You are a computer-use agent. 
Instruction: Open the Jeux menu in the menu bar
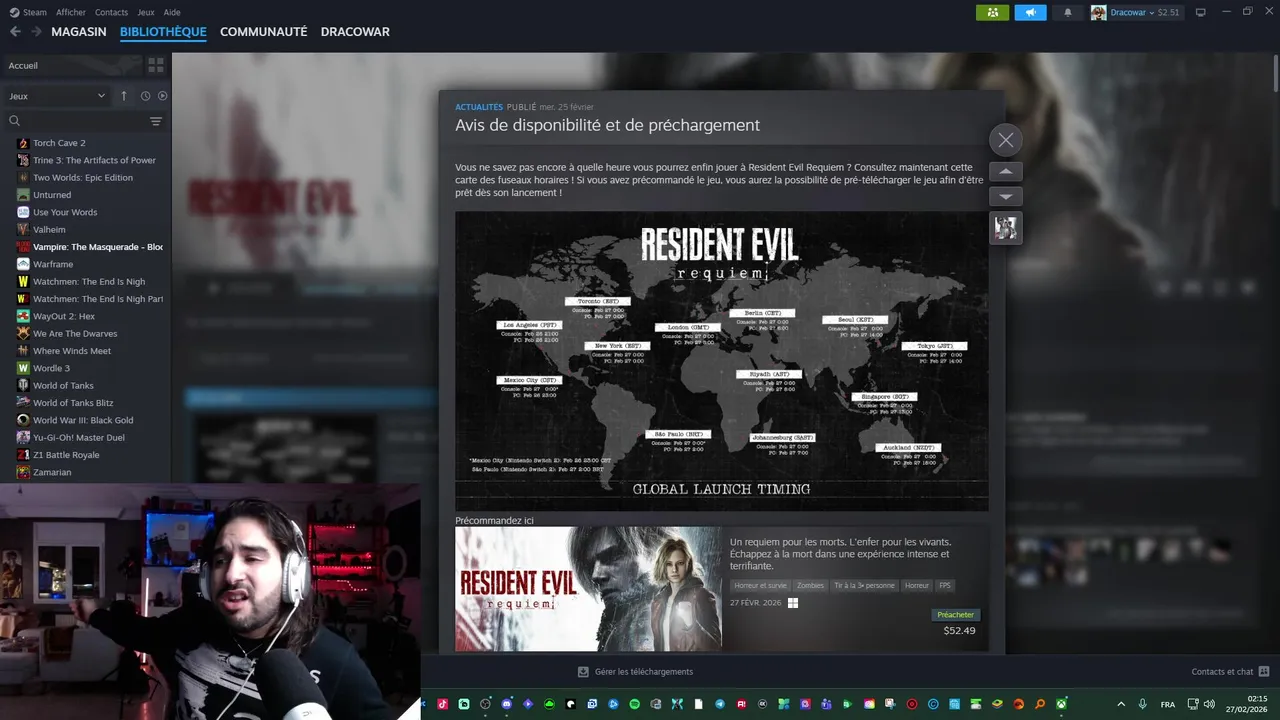click(x=146, y=12)
